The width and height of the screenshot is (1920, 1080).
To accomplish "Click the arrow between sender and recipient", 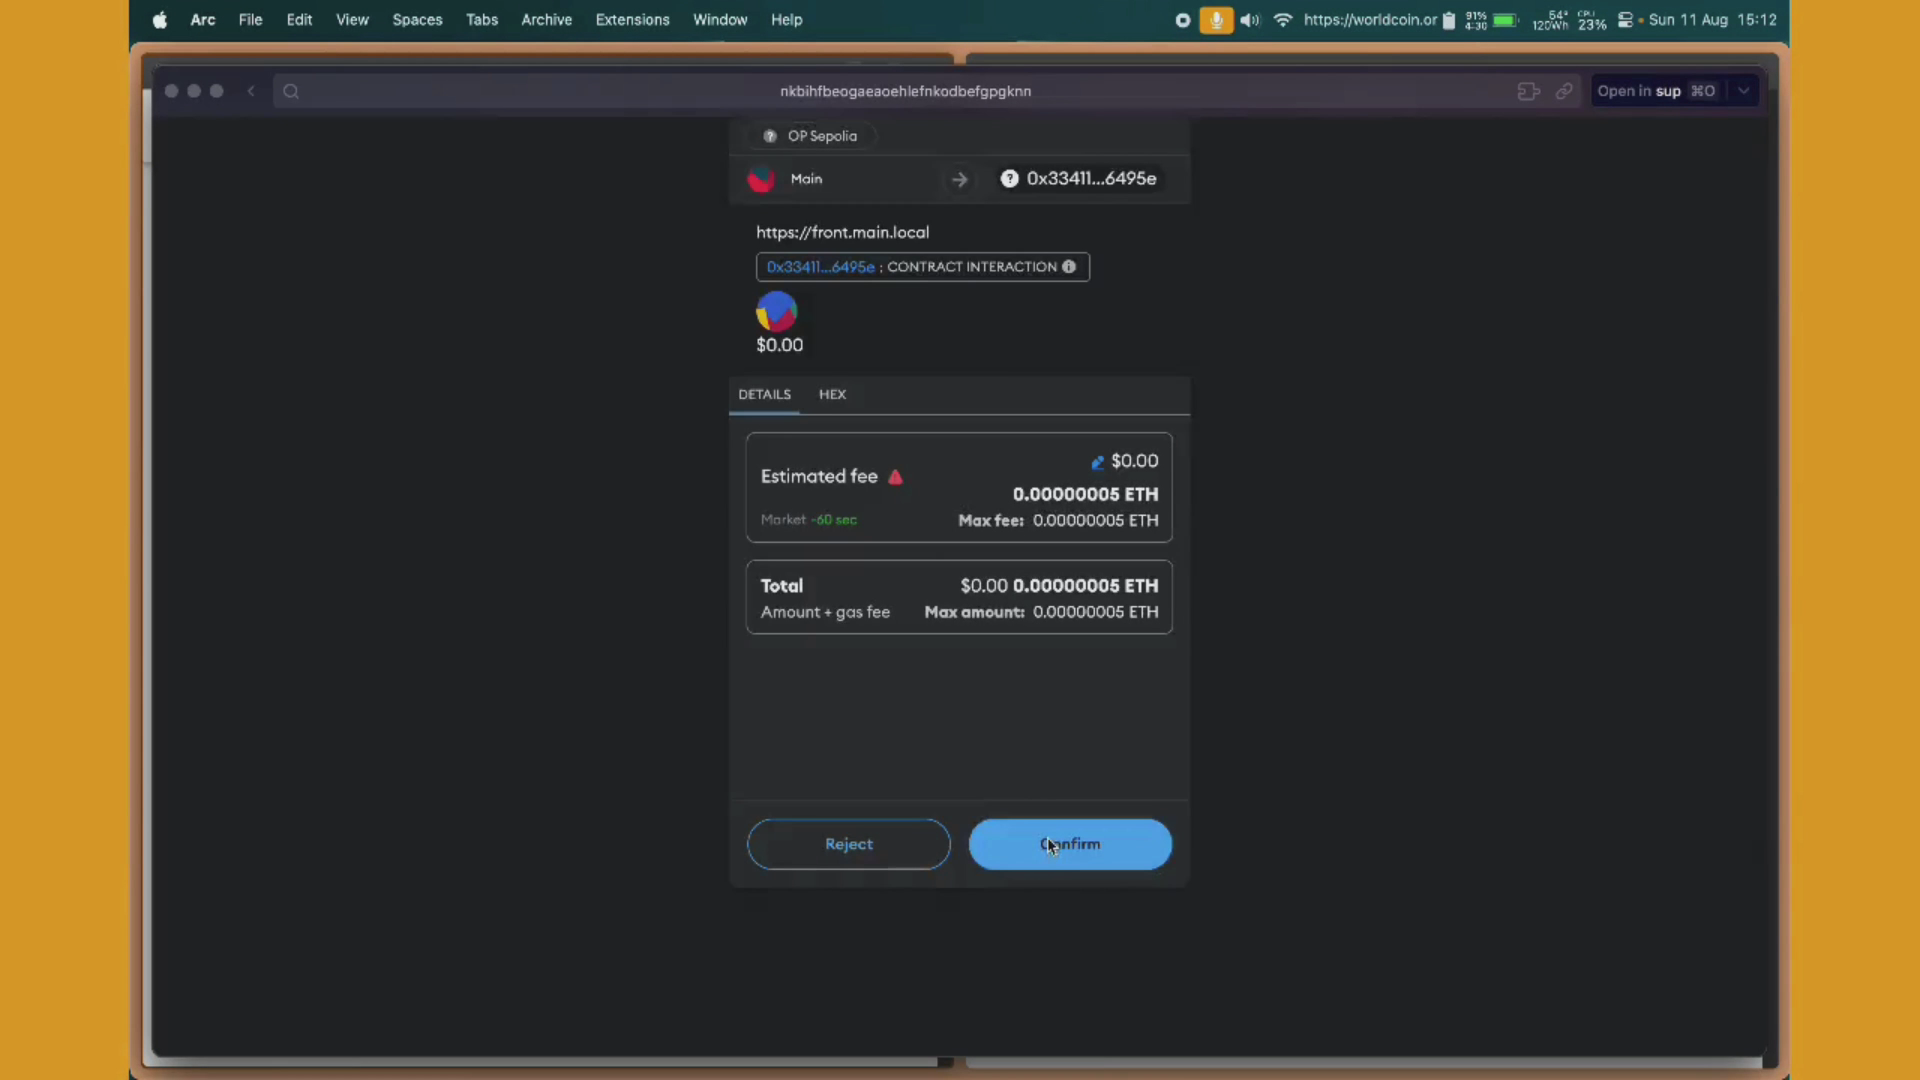I will click(959, 179).
